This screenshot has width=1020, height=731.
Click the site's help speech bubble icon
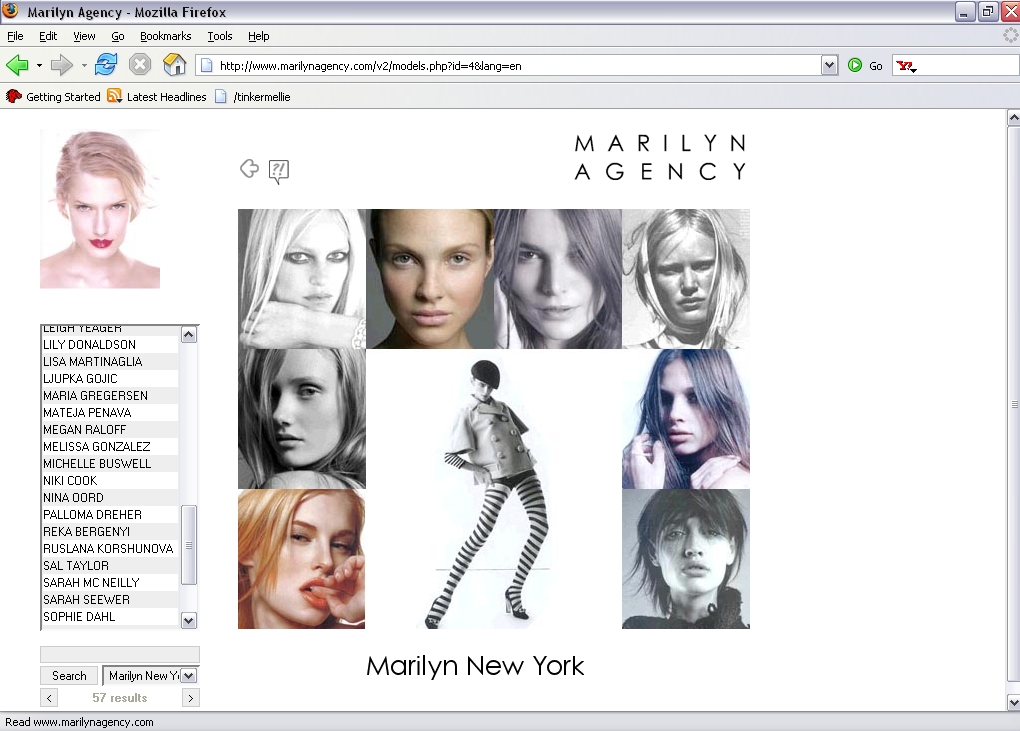coord(278,172)
